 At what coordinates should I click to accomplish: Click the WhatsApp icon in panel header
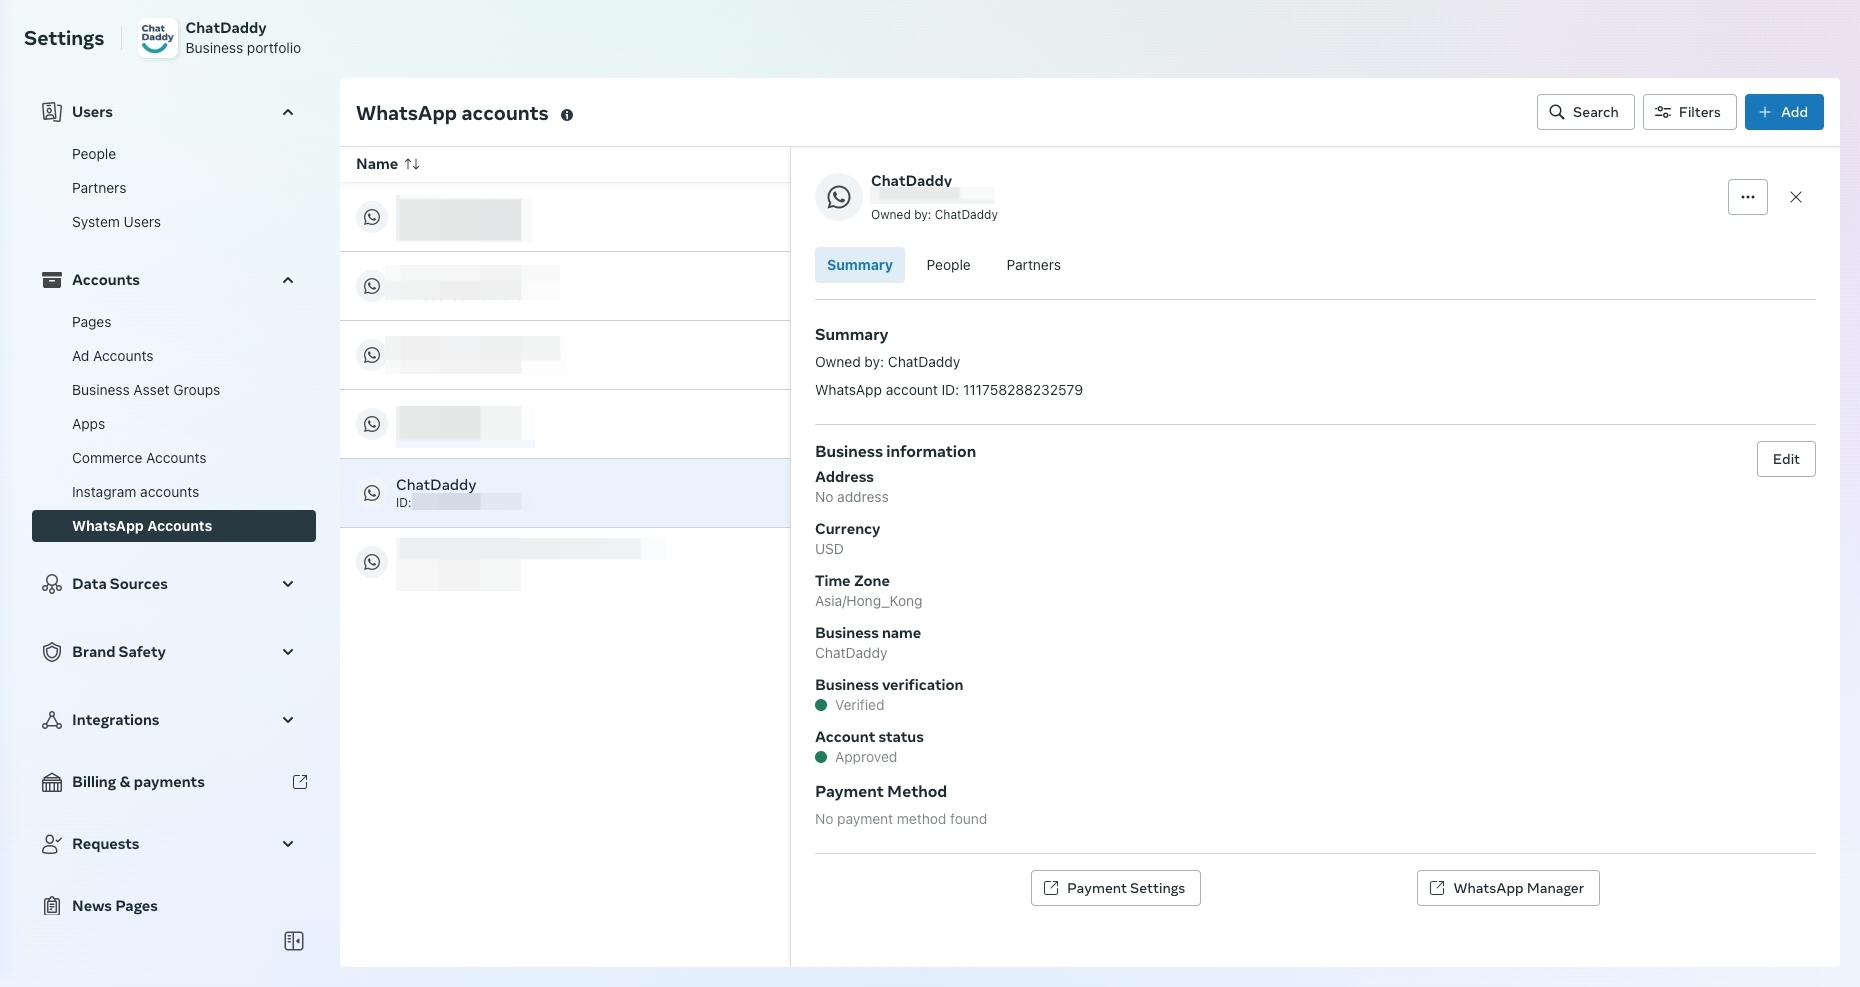click(x=839, y=197)
